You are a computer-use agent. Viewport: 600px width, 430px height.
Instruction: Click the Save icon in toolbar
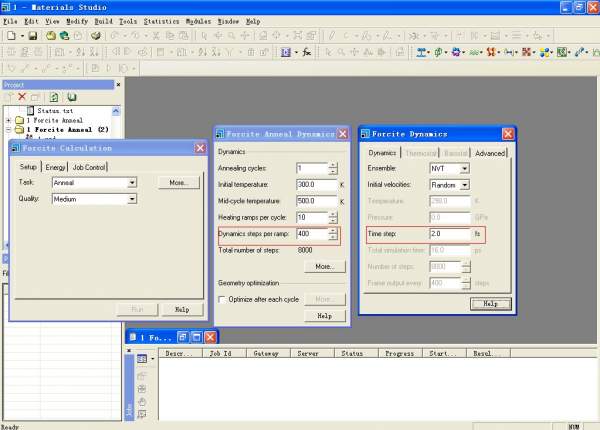[x=34, y=36]
